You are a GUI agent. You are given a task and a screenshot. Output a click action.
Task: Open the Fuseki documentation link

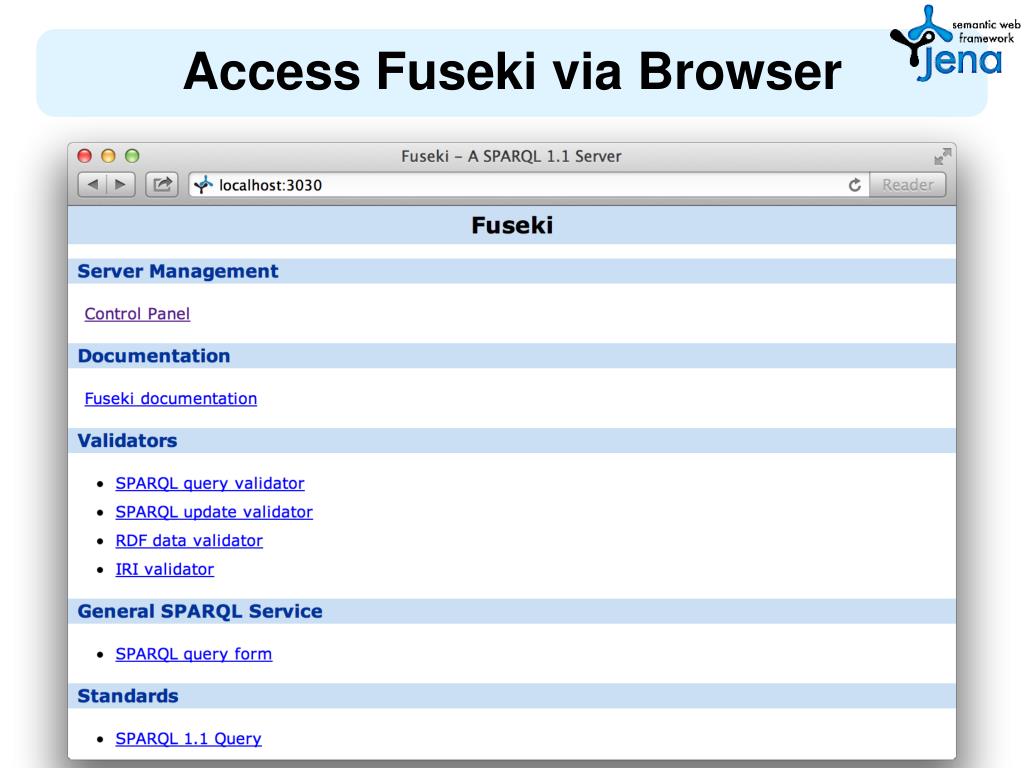pyautogui.click(x=170, y=399)
